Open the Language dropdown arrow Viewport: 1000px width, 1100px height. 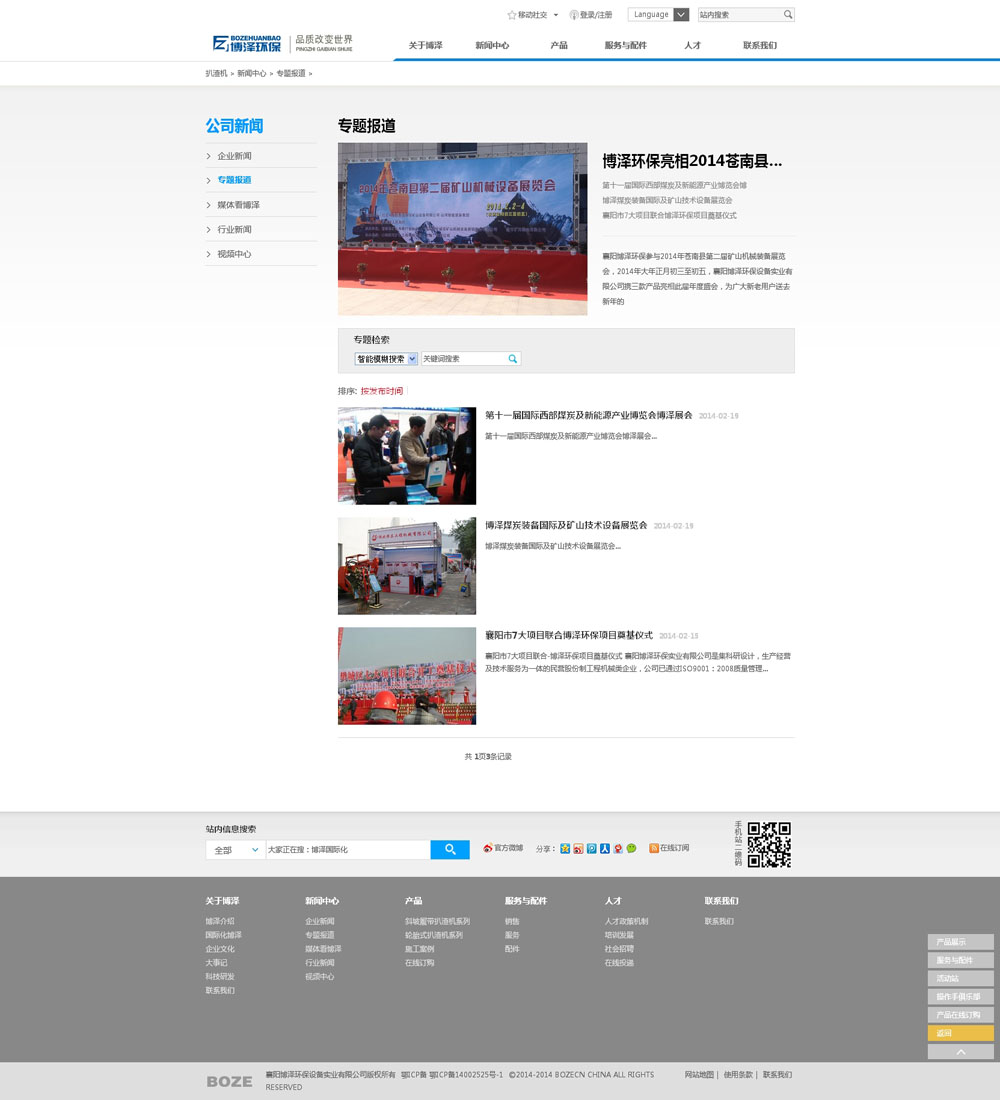[x=681, y=15]
